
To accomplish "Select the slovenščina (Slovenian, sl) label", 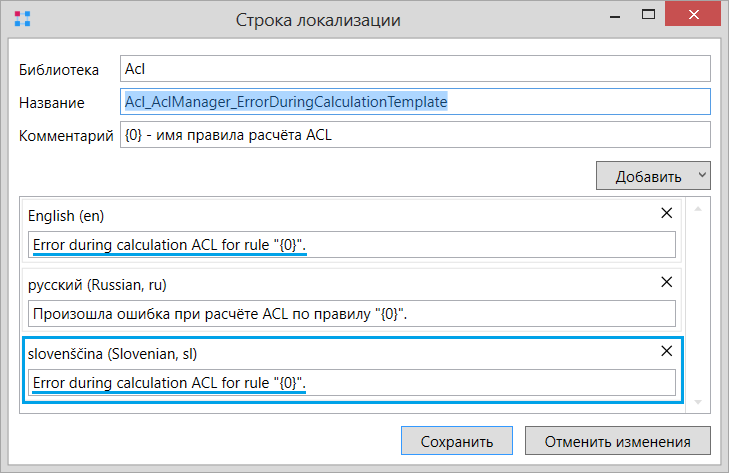I will click(113, 354).
